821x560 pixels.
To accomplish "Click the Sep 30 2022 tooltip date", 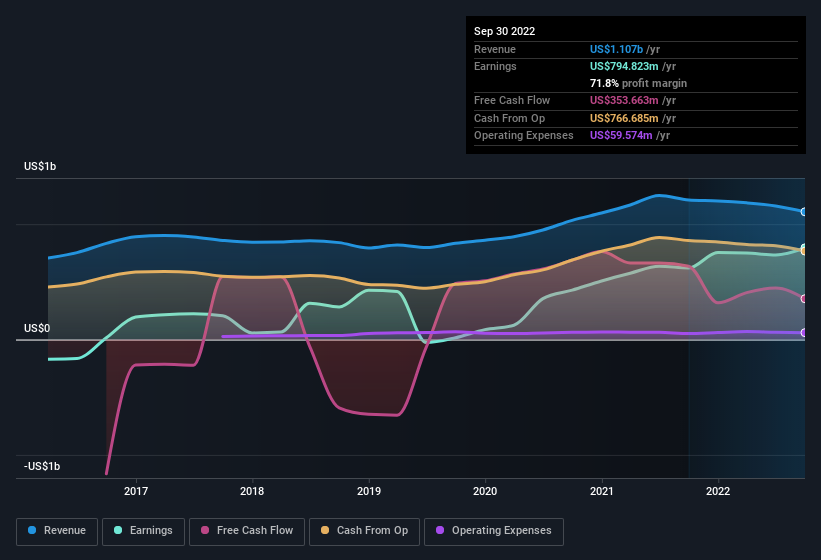I will [x=504, y=31].
